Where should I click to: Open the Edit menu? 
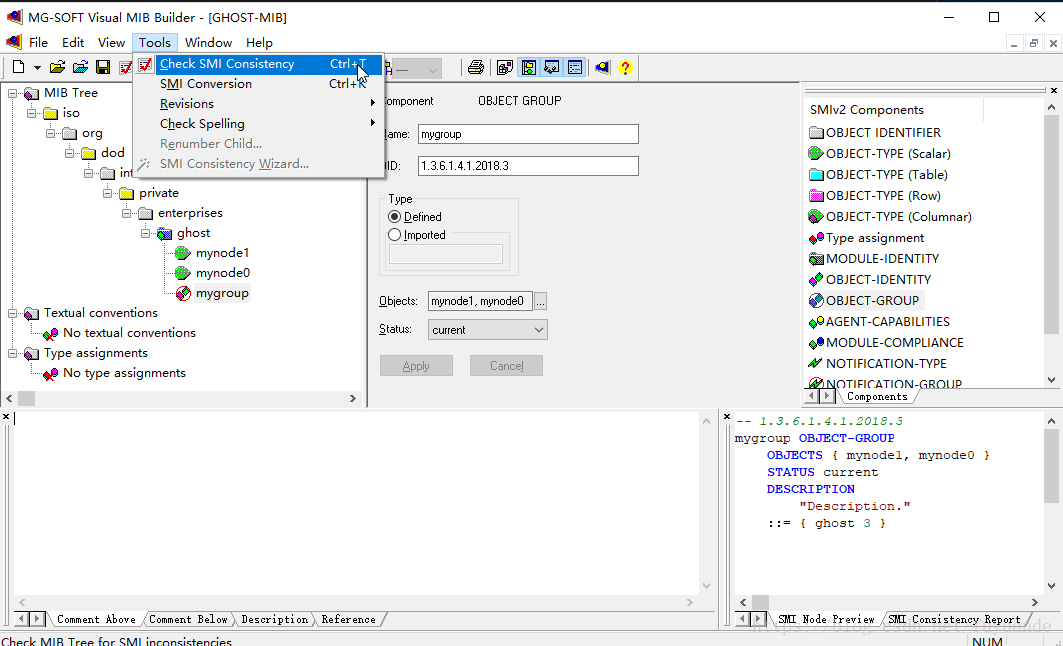coord(73,42)
